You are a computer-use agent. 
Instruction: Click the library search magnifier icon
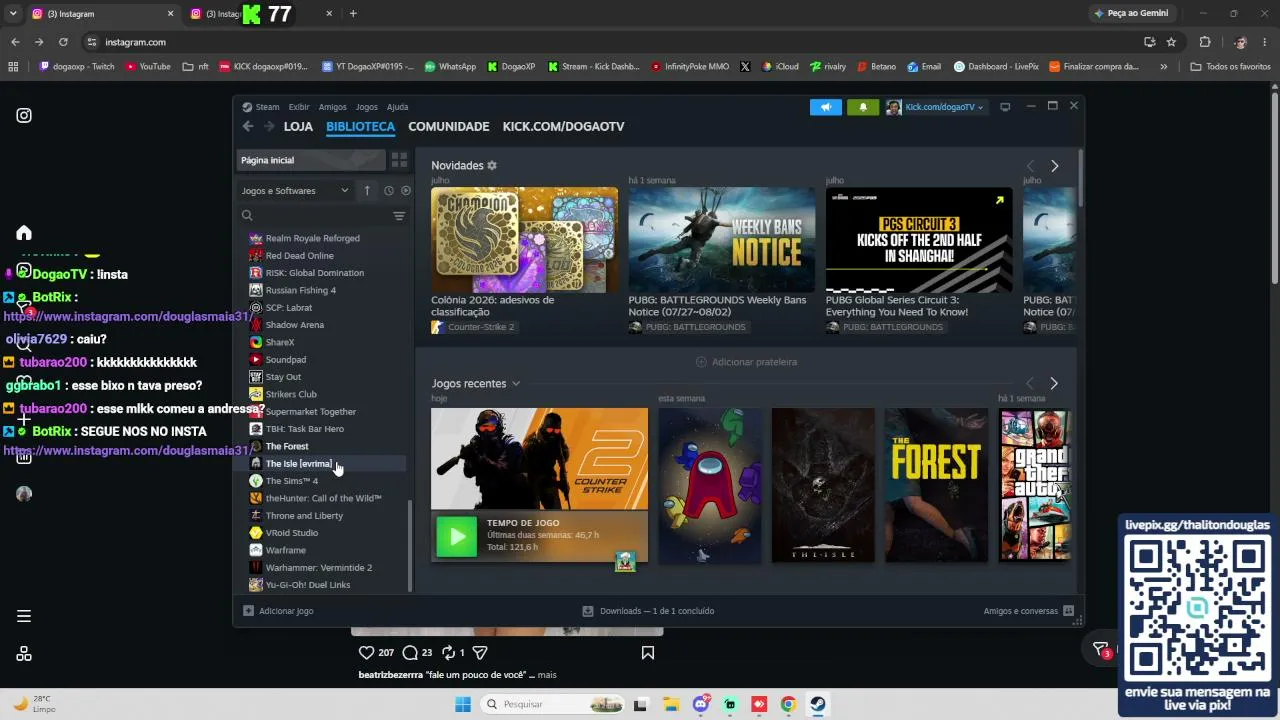point(247,215)
